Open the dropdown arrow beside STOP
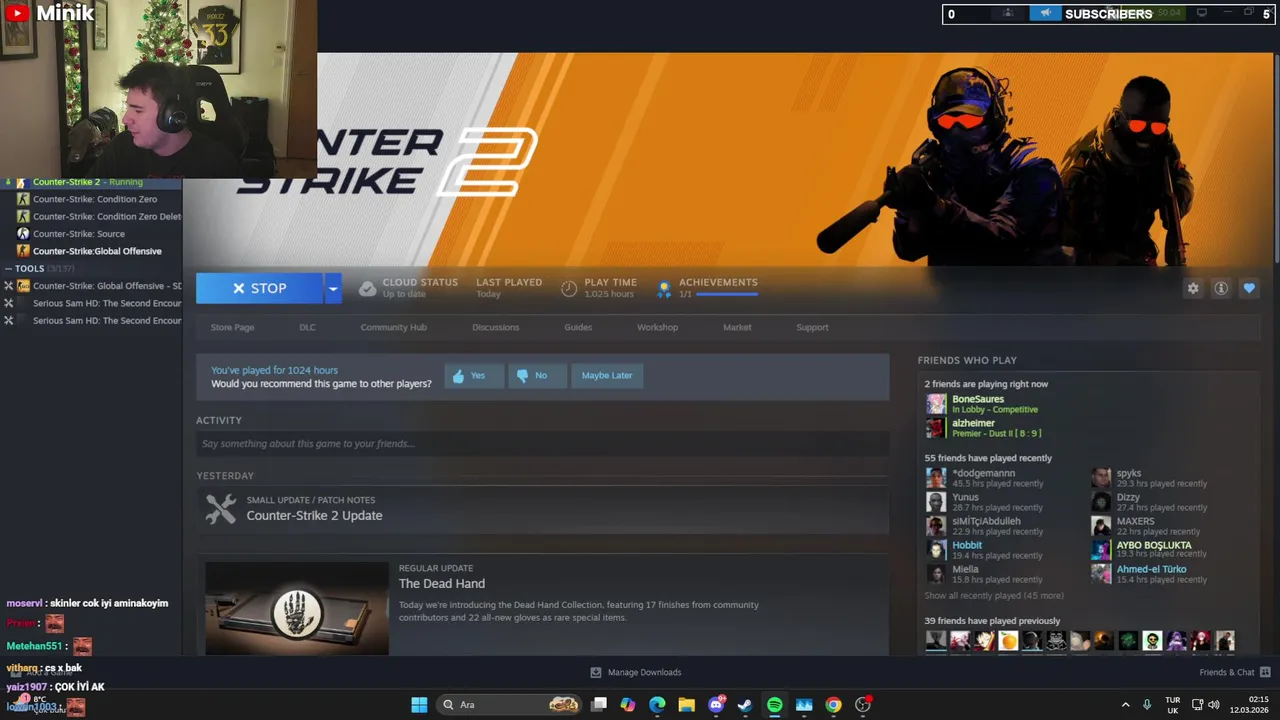This screenshot has width=1280, height=720. click(332, 288)
